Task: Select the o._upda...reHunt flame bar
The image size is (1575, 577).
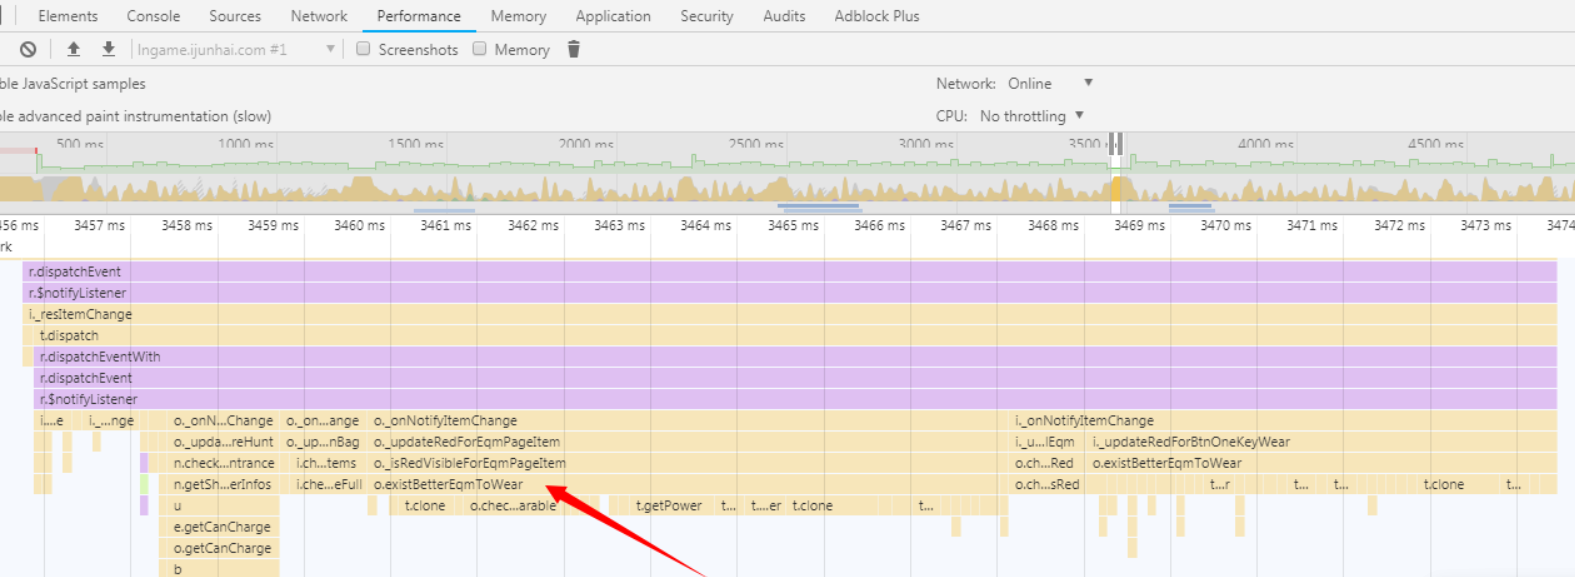Action: (222, 442)
